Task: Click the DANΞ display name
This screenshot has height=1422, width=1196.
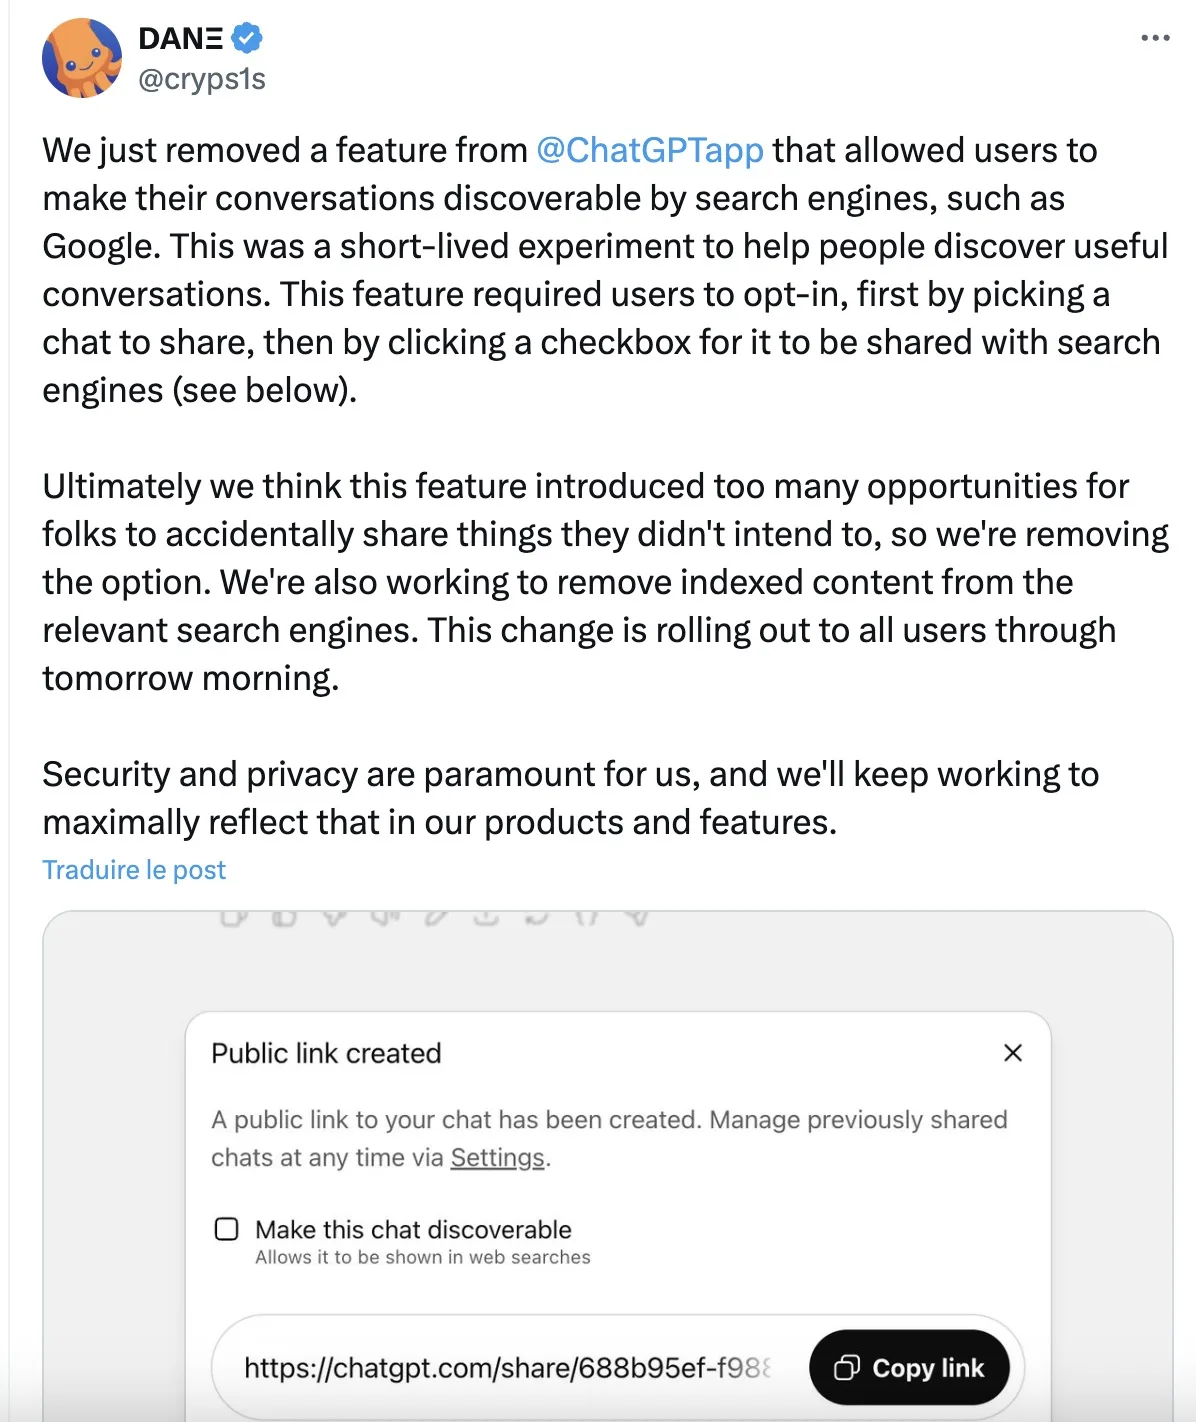Action: pos(180,38)
